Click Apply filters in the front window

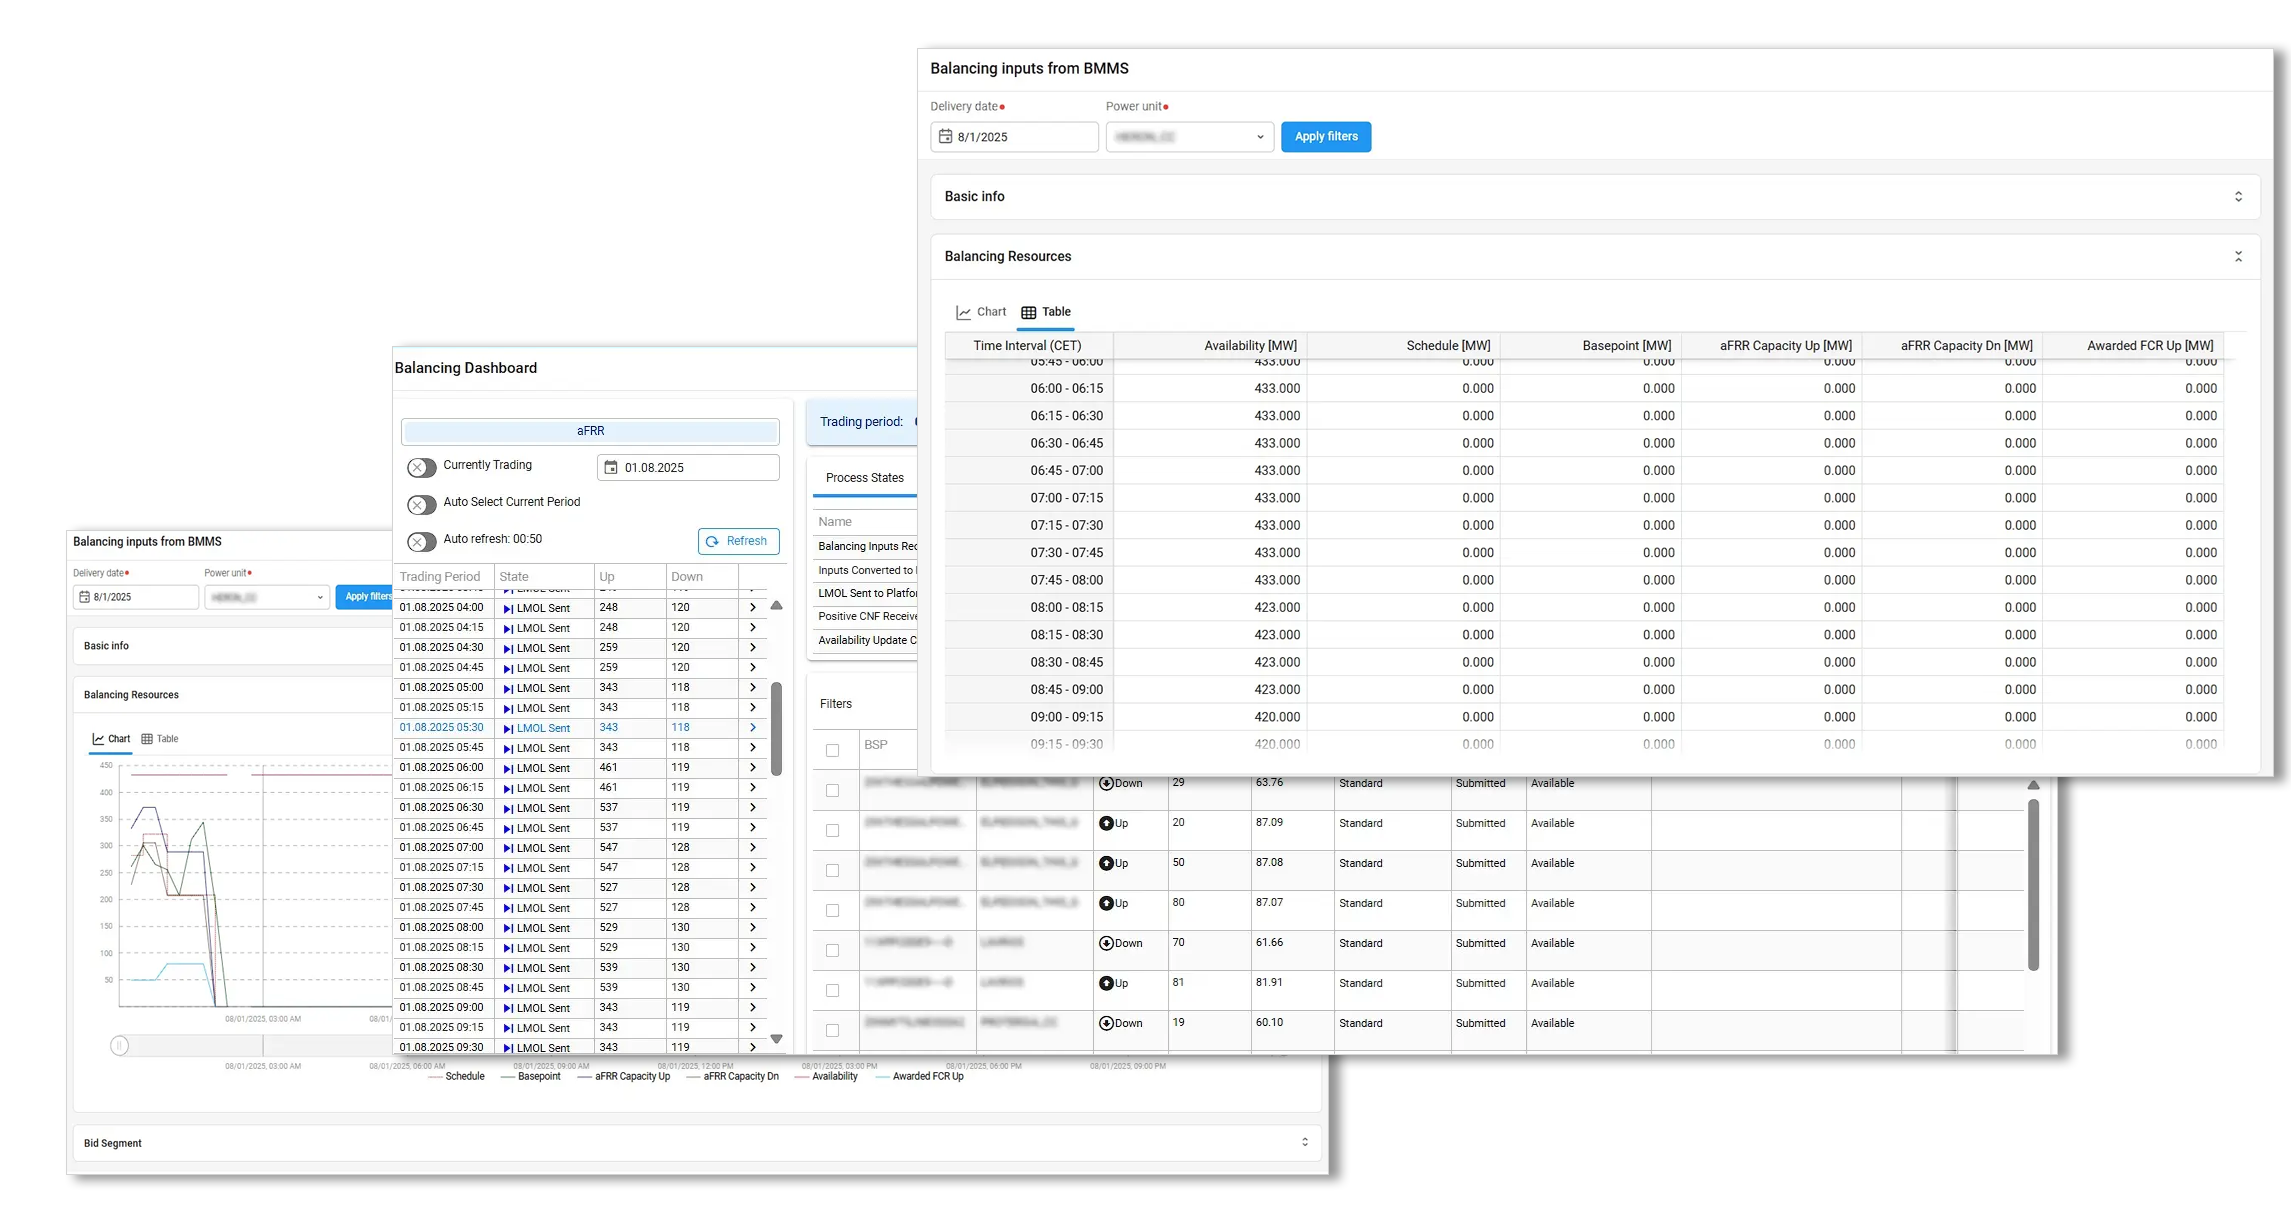click(1326, 136)
